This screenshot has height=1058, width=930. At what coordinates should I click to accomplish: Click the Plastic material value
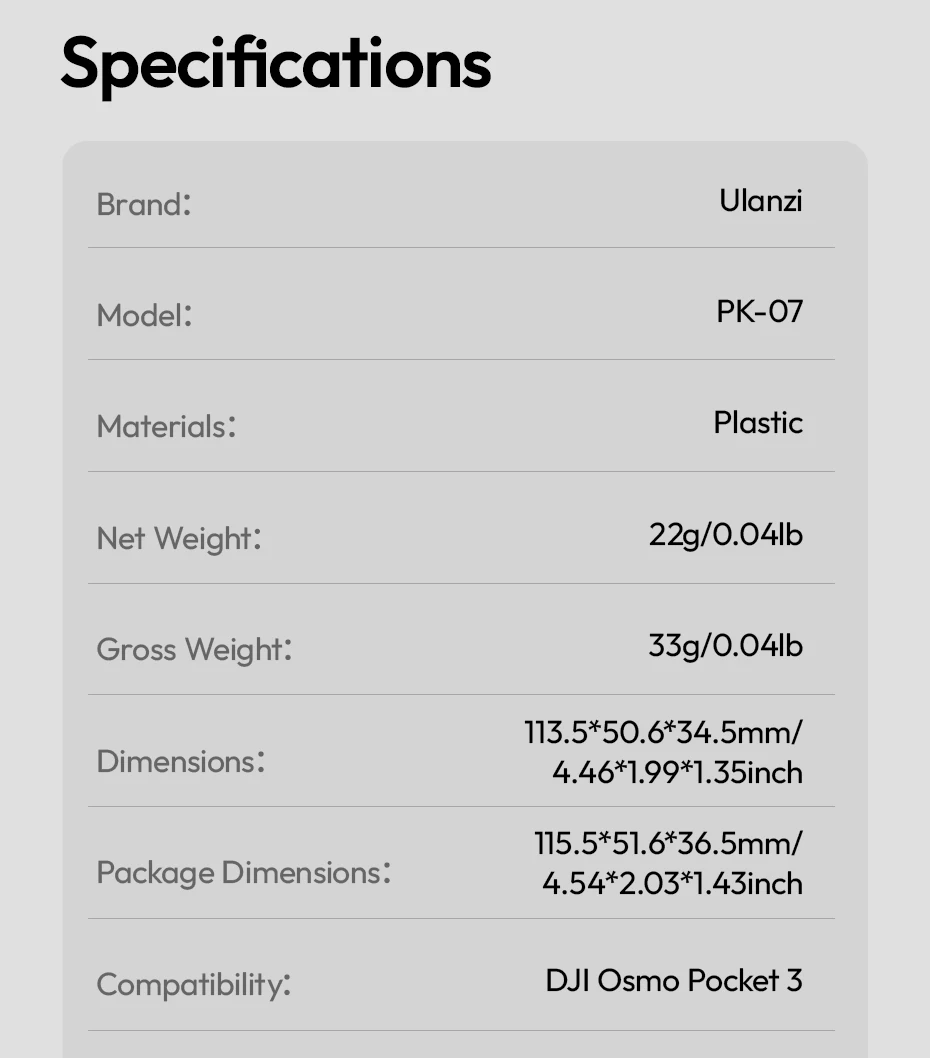pyautogui.click(x=758, y=422)
